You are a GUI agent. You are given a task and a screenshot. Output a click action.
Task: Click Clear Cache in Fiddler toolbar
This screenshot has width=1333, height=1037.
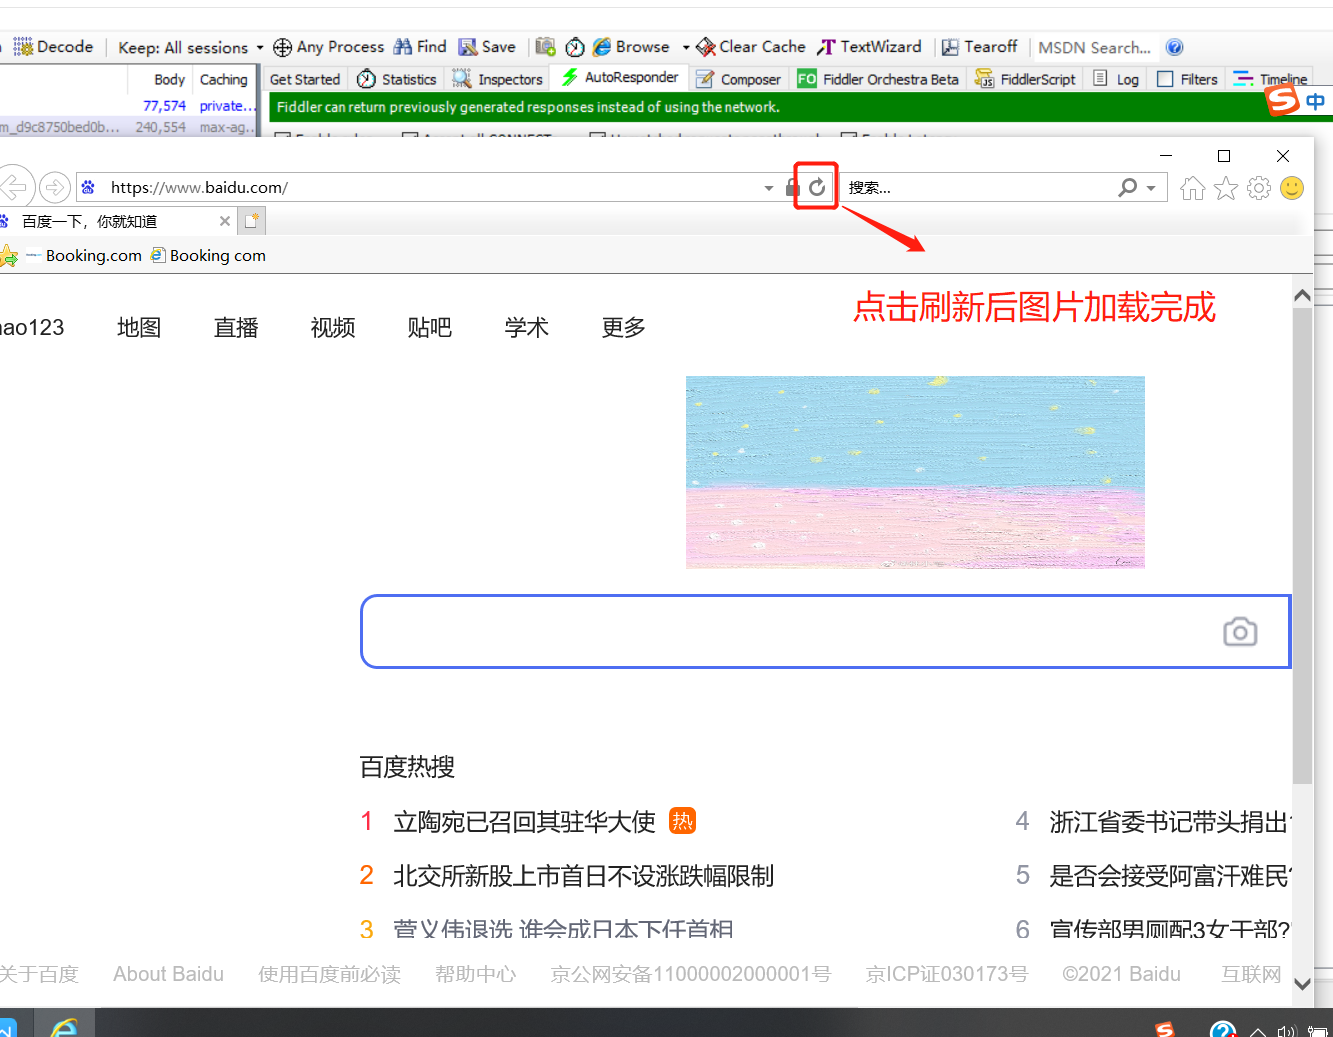[751, 47]
